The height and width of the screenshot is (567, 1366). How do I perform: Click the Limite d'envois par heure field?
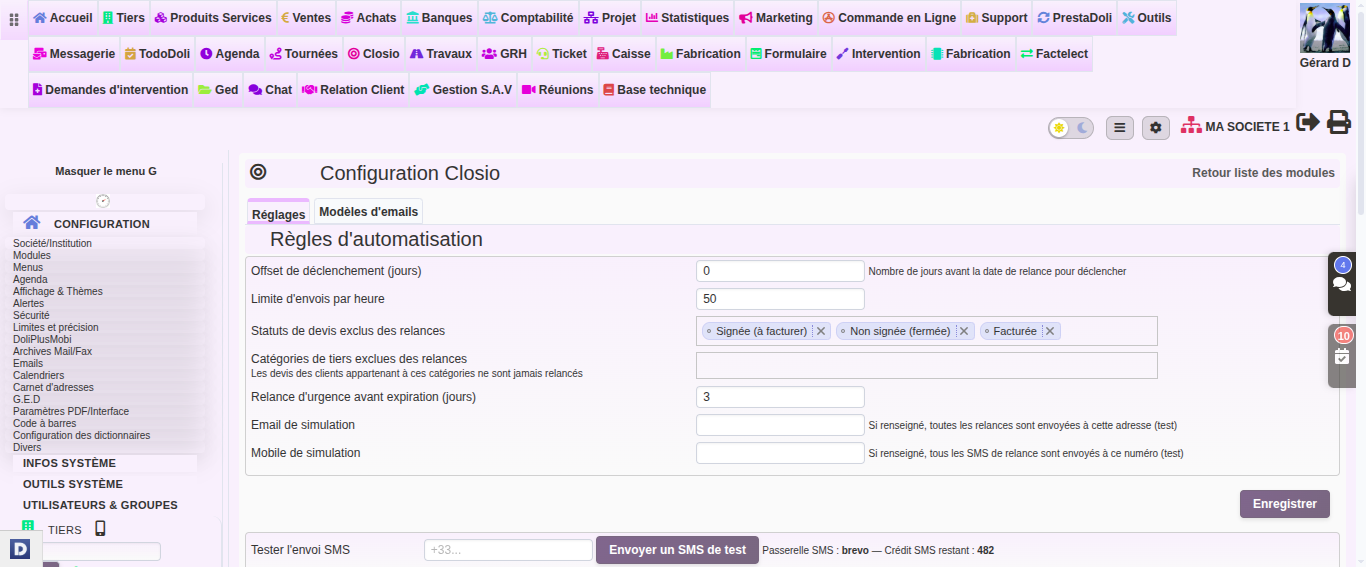click(x=780, y=299)
